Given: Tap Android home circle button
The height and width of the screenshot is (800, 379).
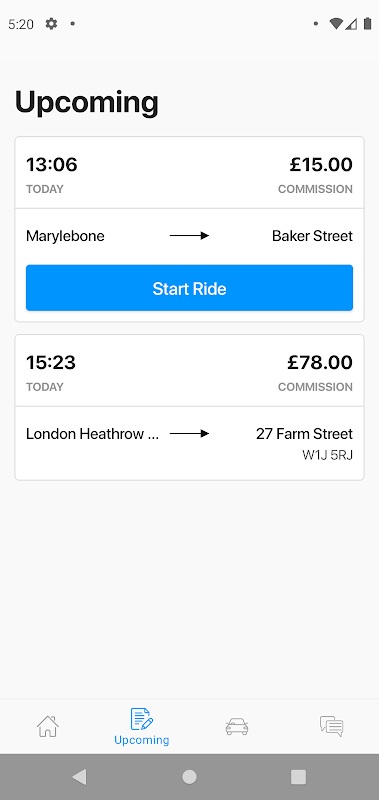Looking at the screenshot, I should pyautogui.click(x=189, y=777).
